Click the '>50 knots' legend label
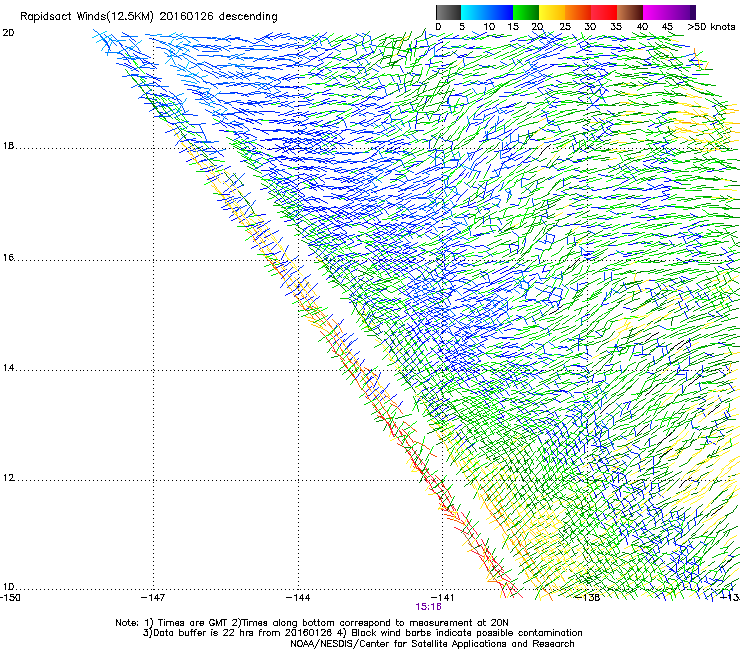This screenshot has width=740, height=650. click(711, 27)
